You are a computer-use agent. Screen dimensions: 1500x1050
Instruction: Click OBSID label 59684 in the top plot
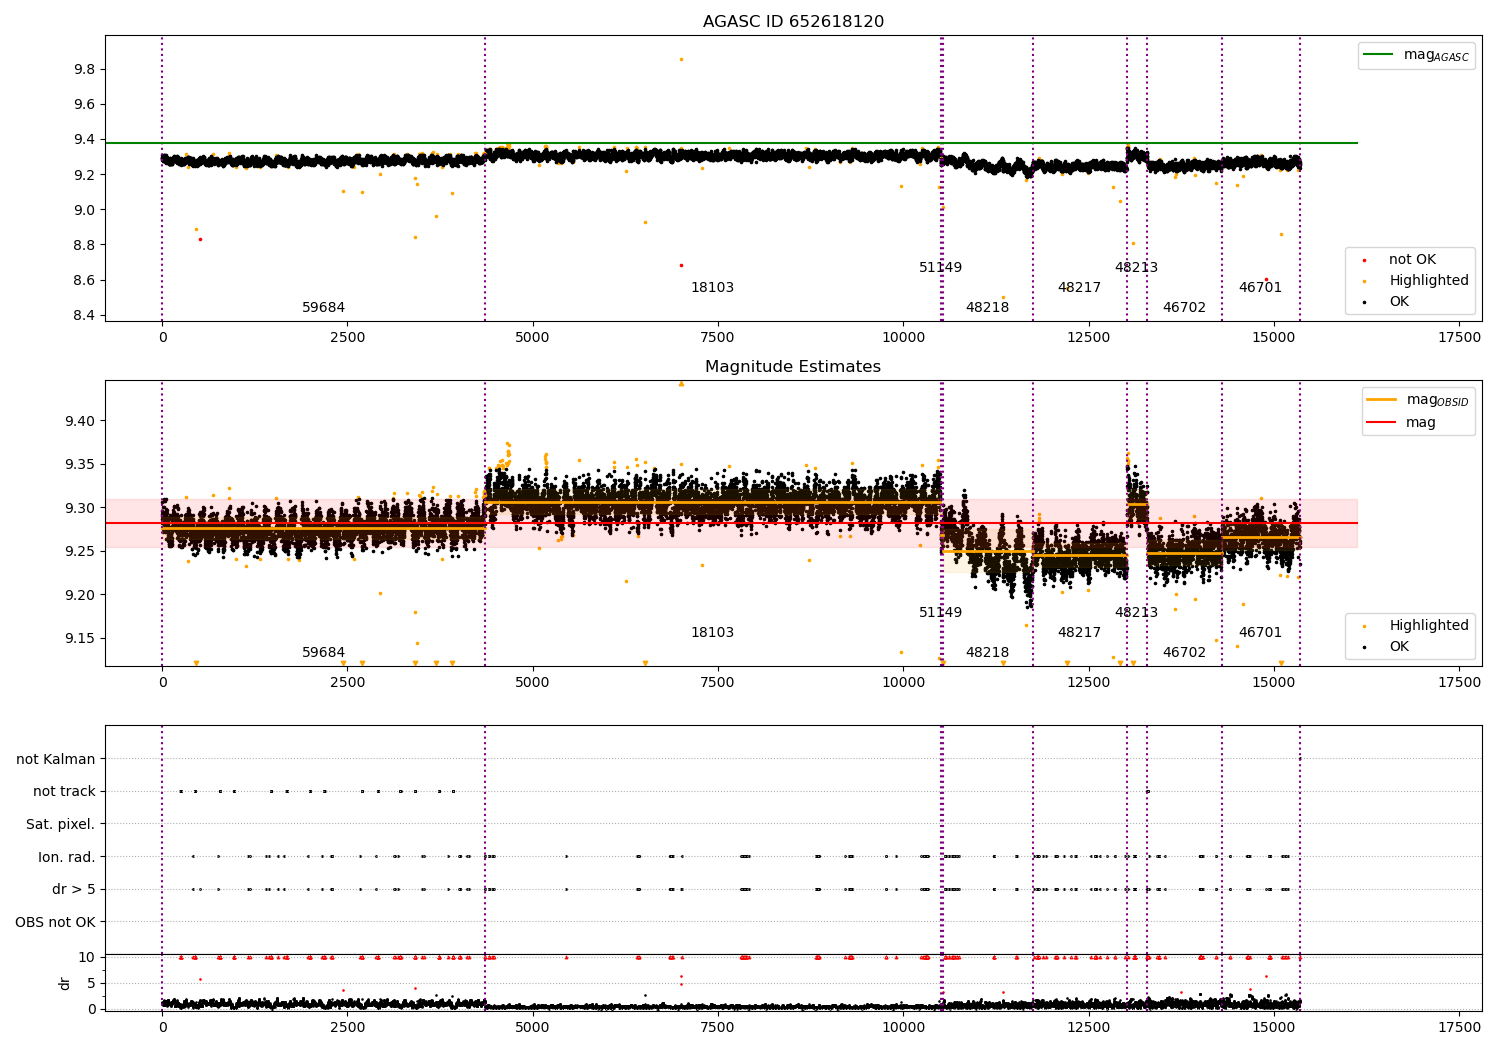pyautogui.click(x=323, y=308)
